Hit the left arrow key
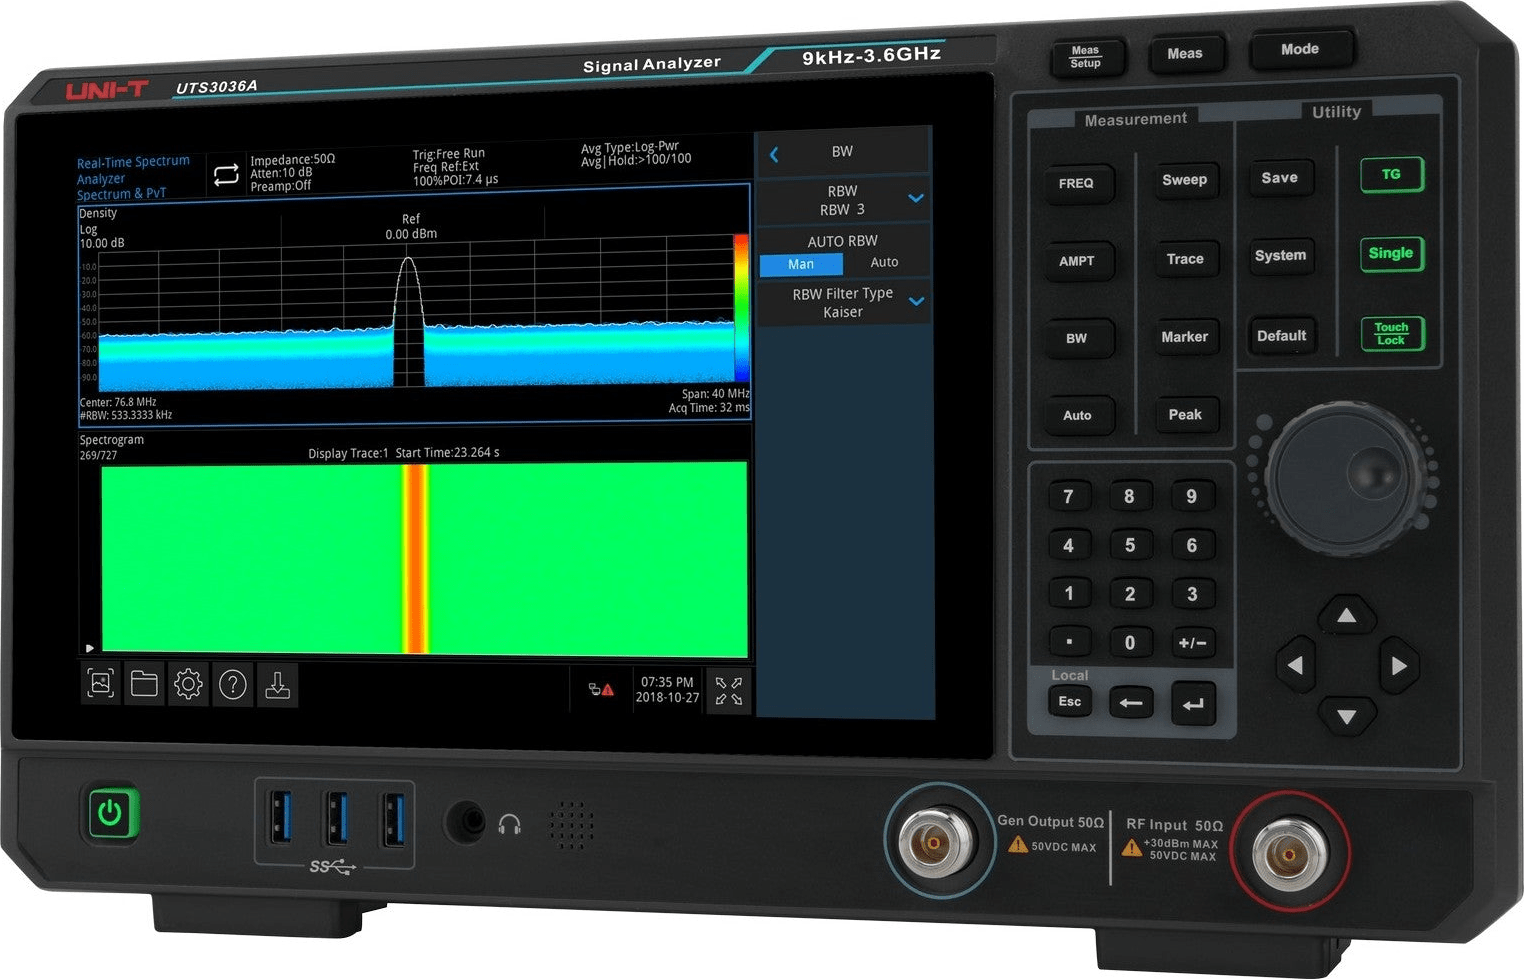This screenshot has width=1524, height=979. click(1295, 665)
